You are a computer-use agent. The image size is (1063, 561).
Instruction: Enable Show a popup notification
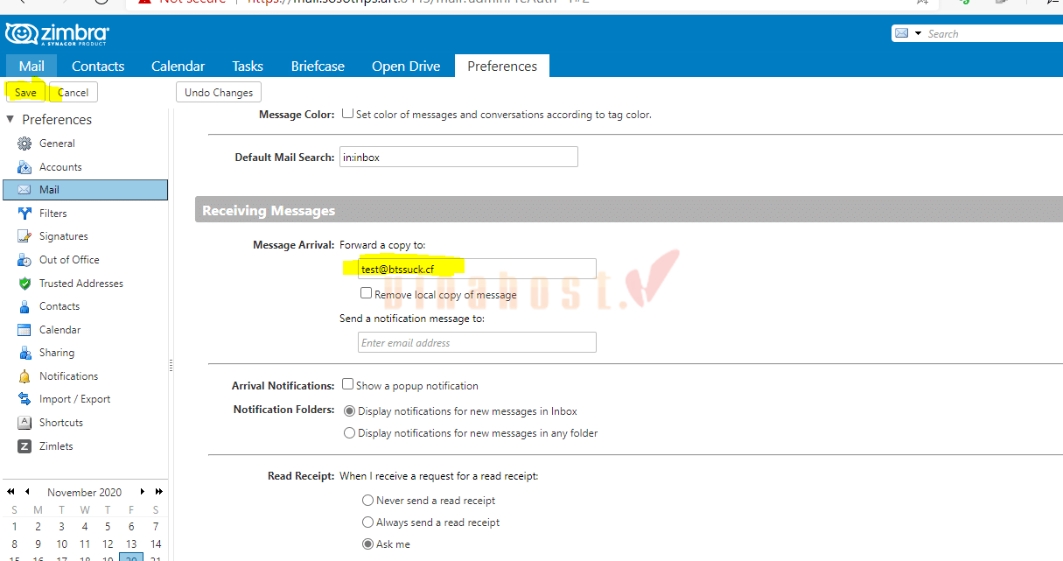[348, 384]
